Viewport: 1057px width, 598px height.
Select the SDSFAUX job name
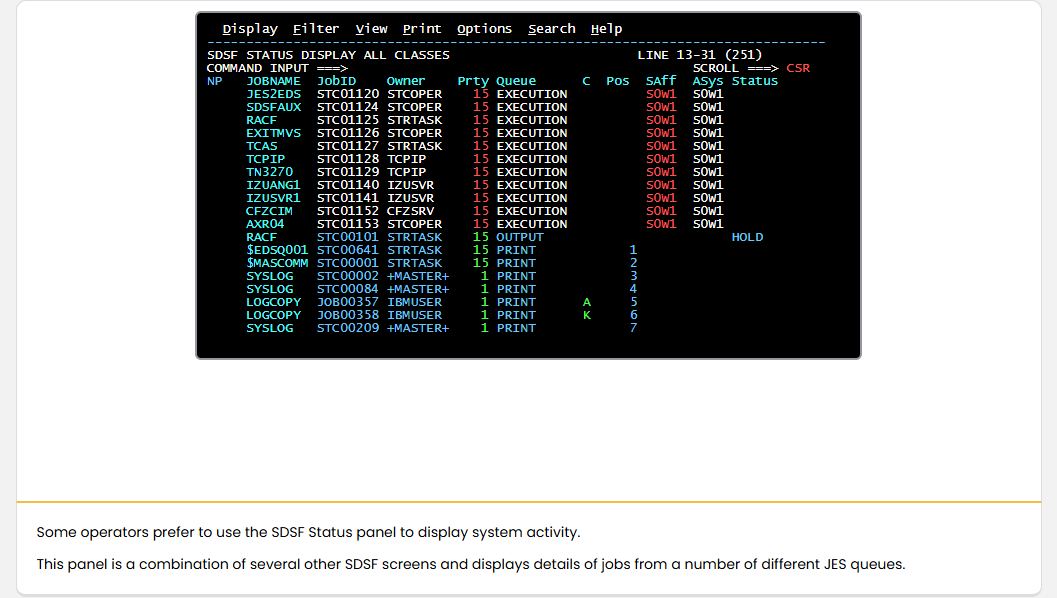(273, 107)
